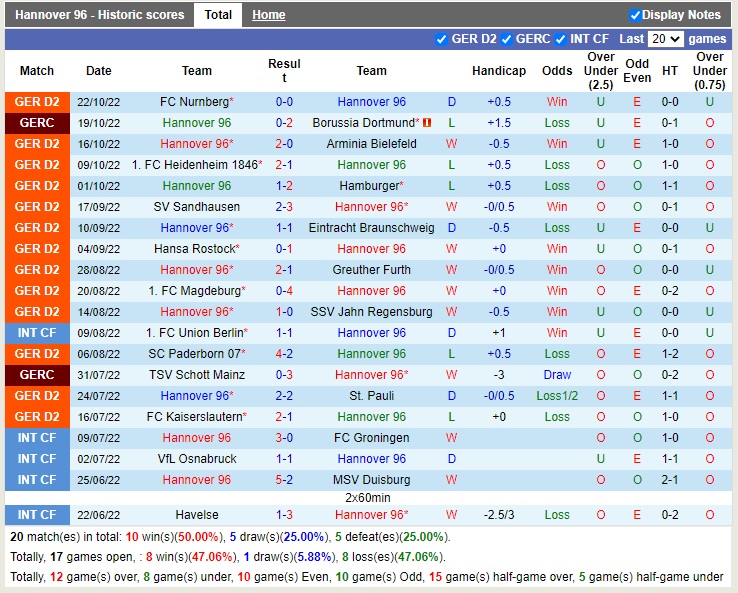Screen dimensions: 738x593
Task: Select the Eintracht Braunschweig team link
Action: pos(371,228)
